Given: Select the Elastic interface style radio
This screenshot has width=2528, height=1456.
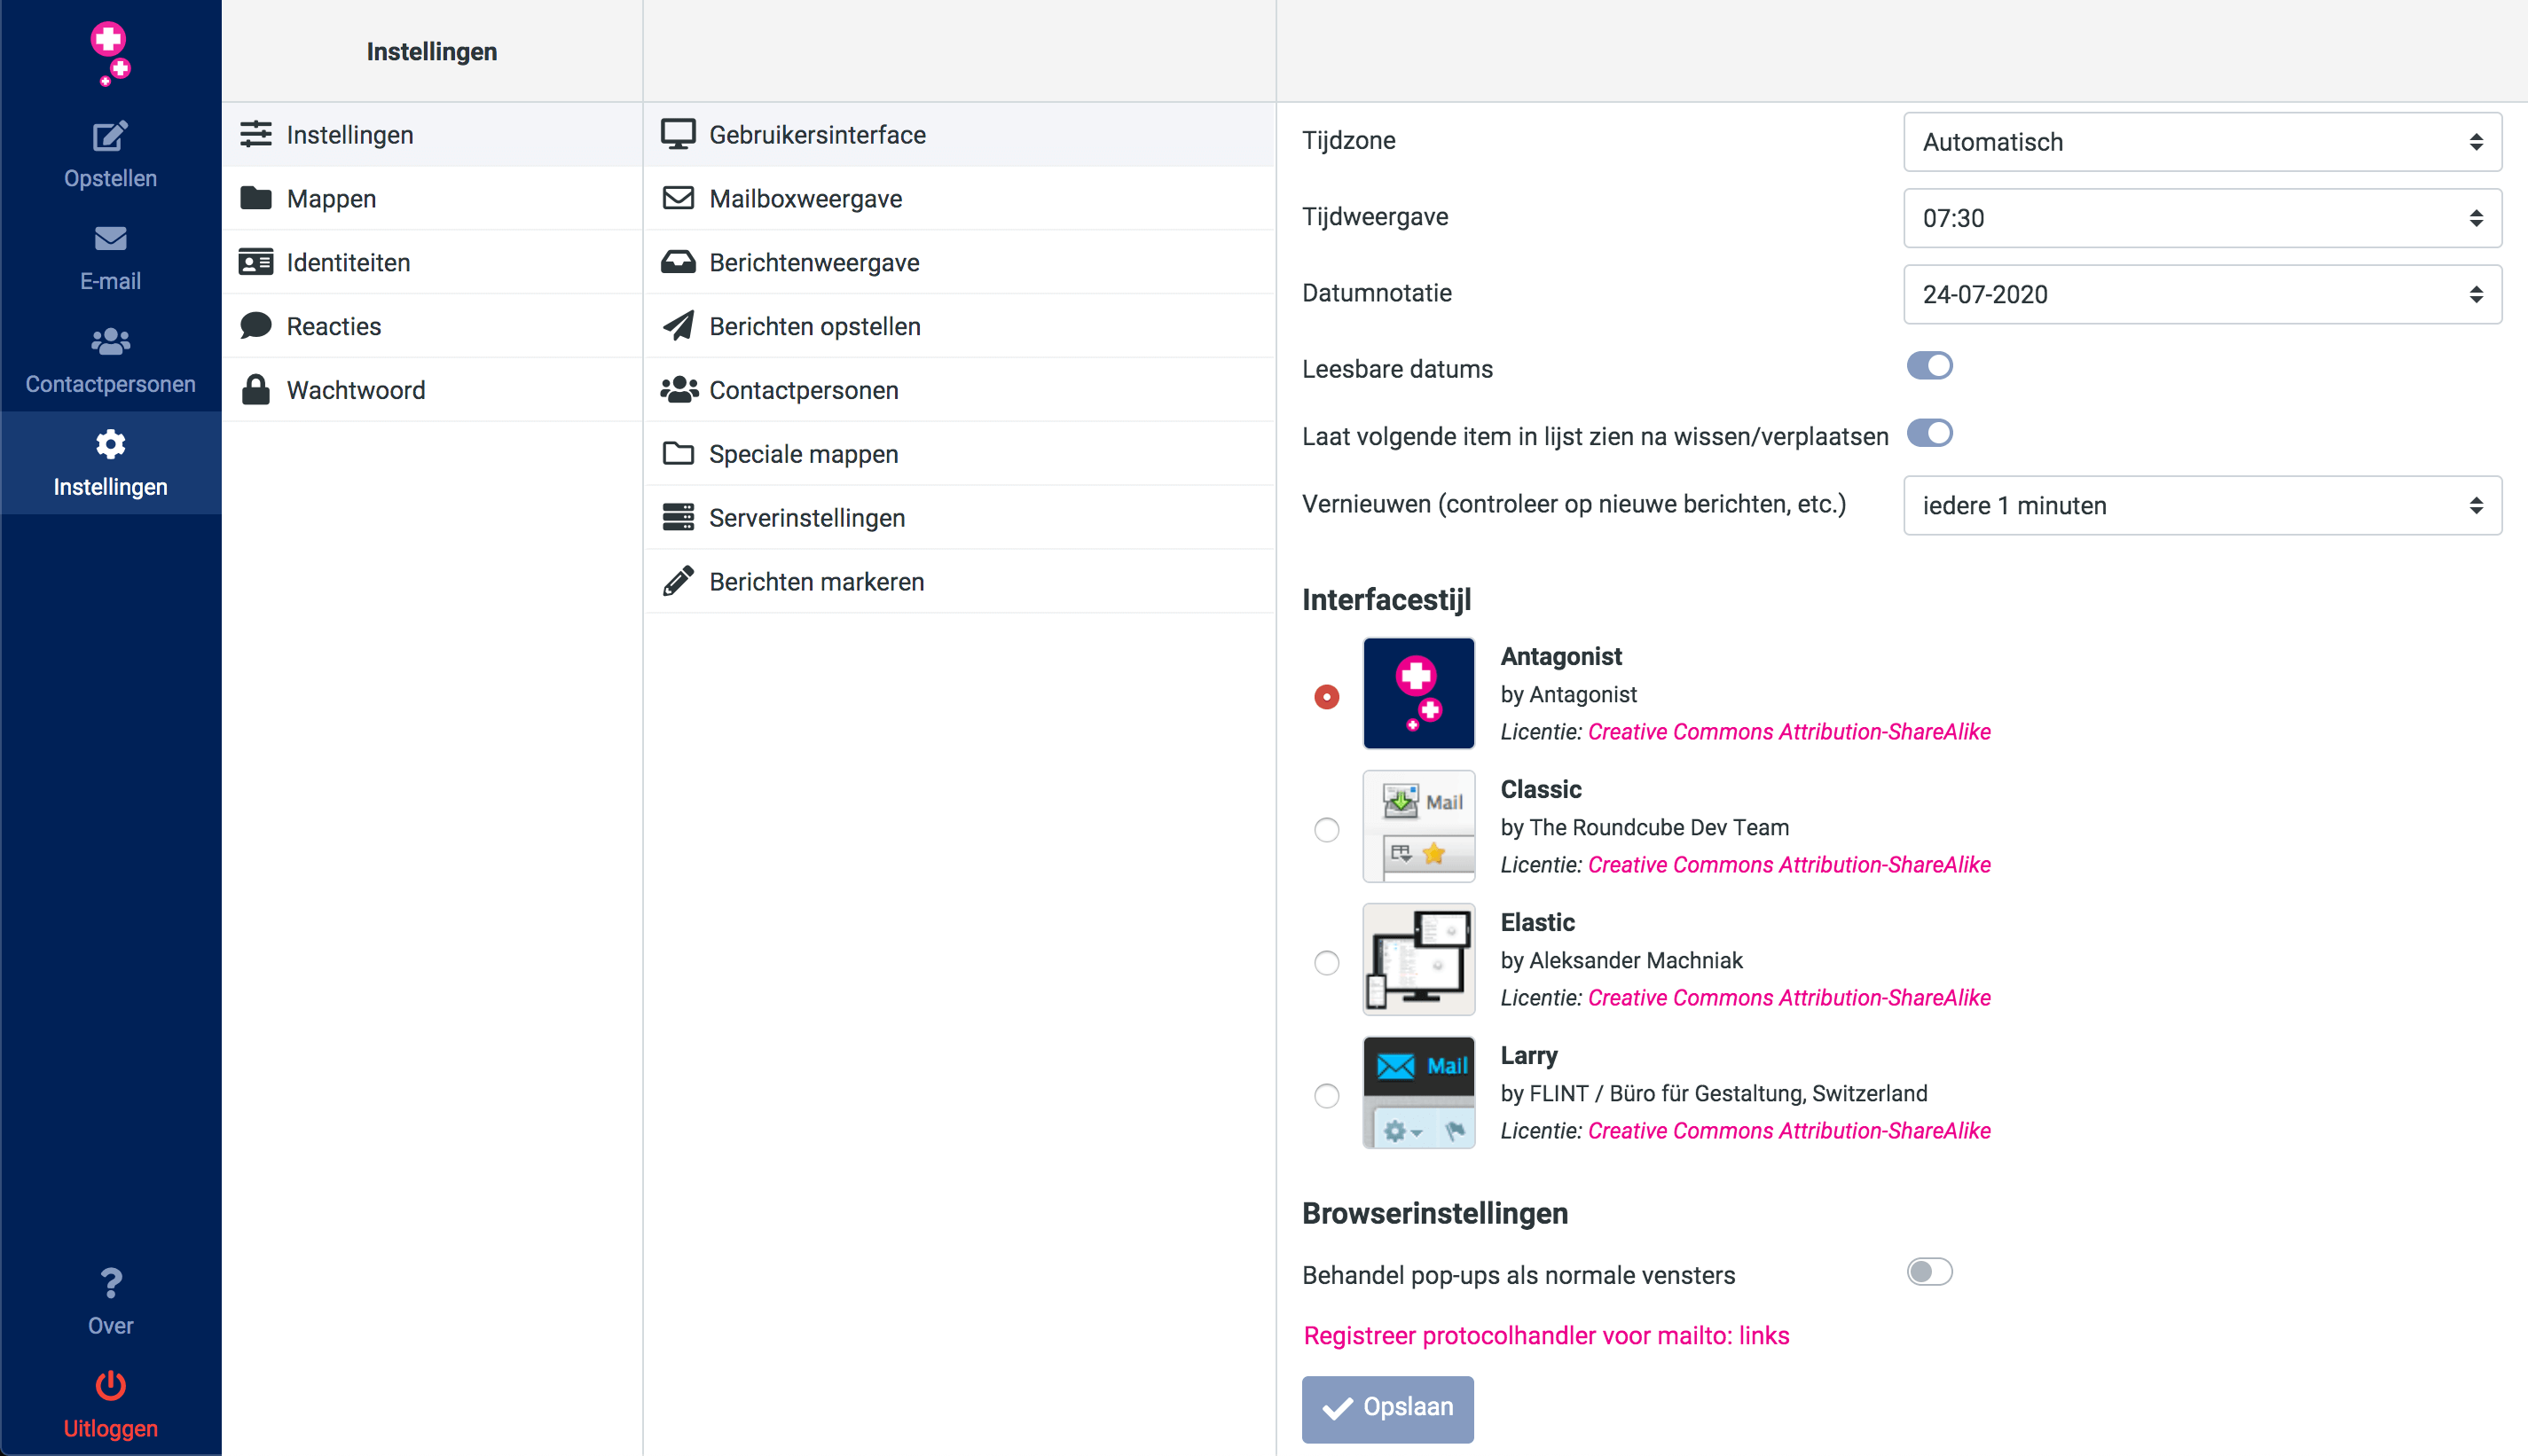Looking at the screenshot, I should pyautogui.click(x=1326, y=962).
